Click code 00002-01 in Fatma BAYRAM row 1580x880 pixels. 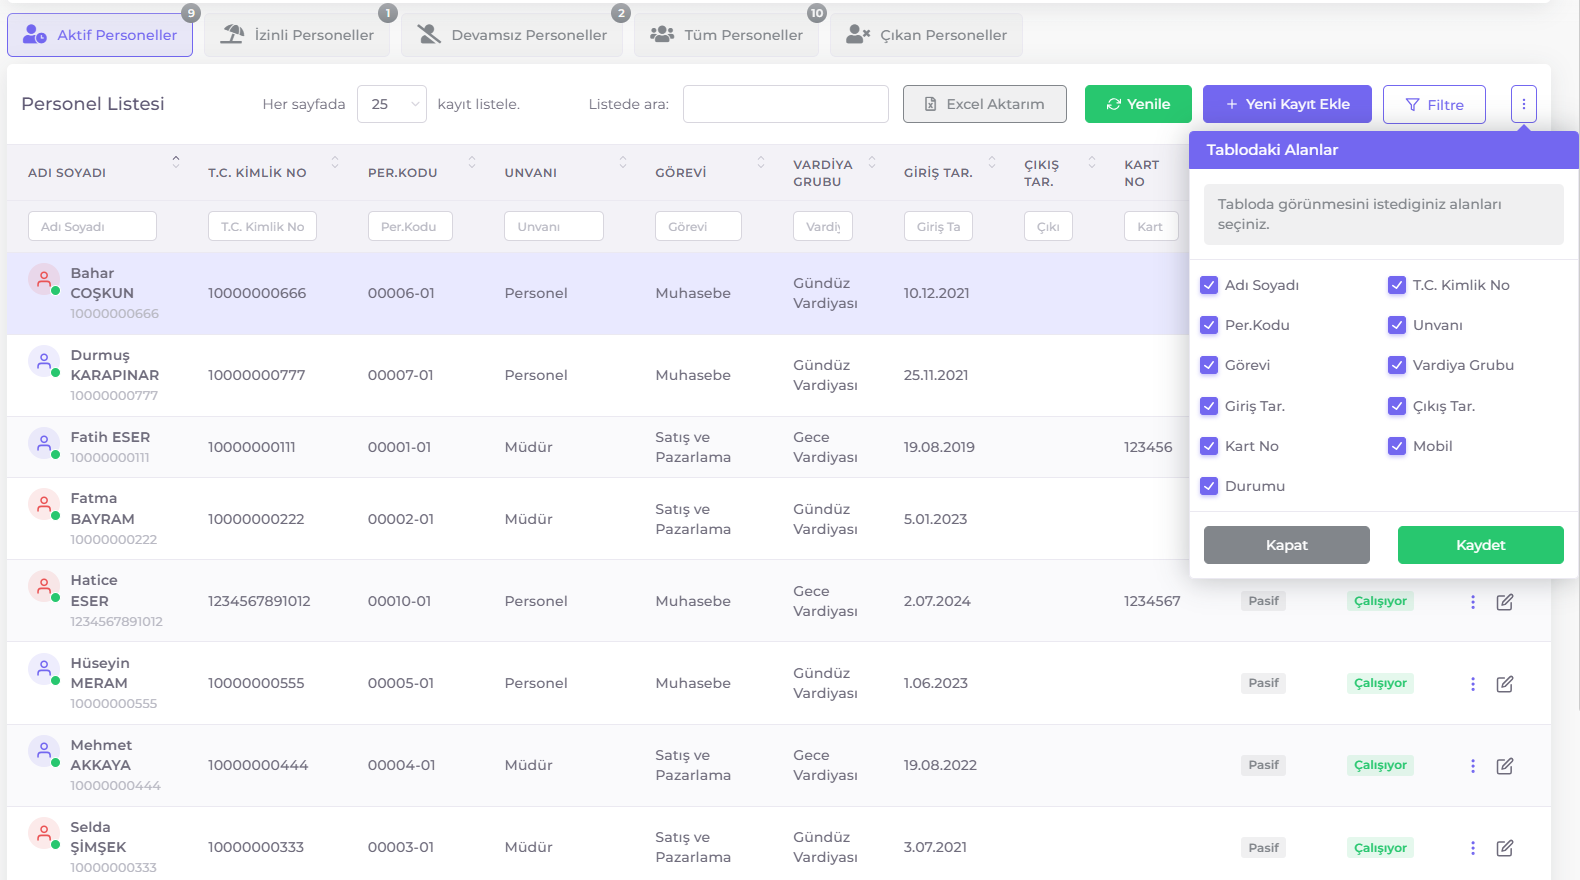[x=401, y=519]
